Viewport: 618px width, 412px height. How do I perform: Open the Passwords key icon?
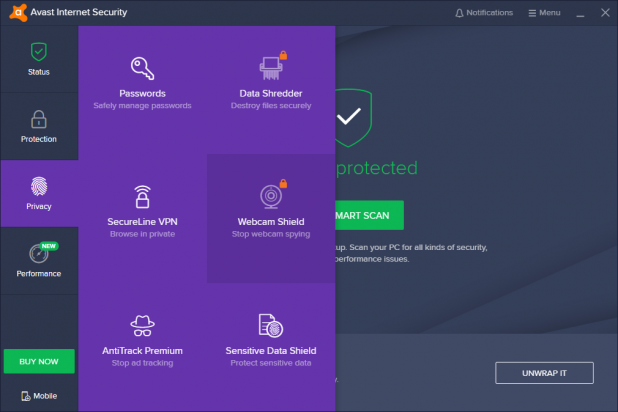(142, 68)
